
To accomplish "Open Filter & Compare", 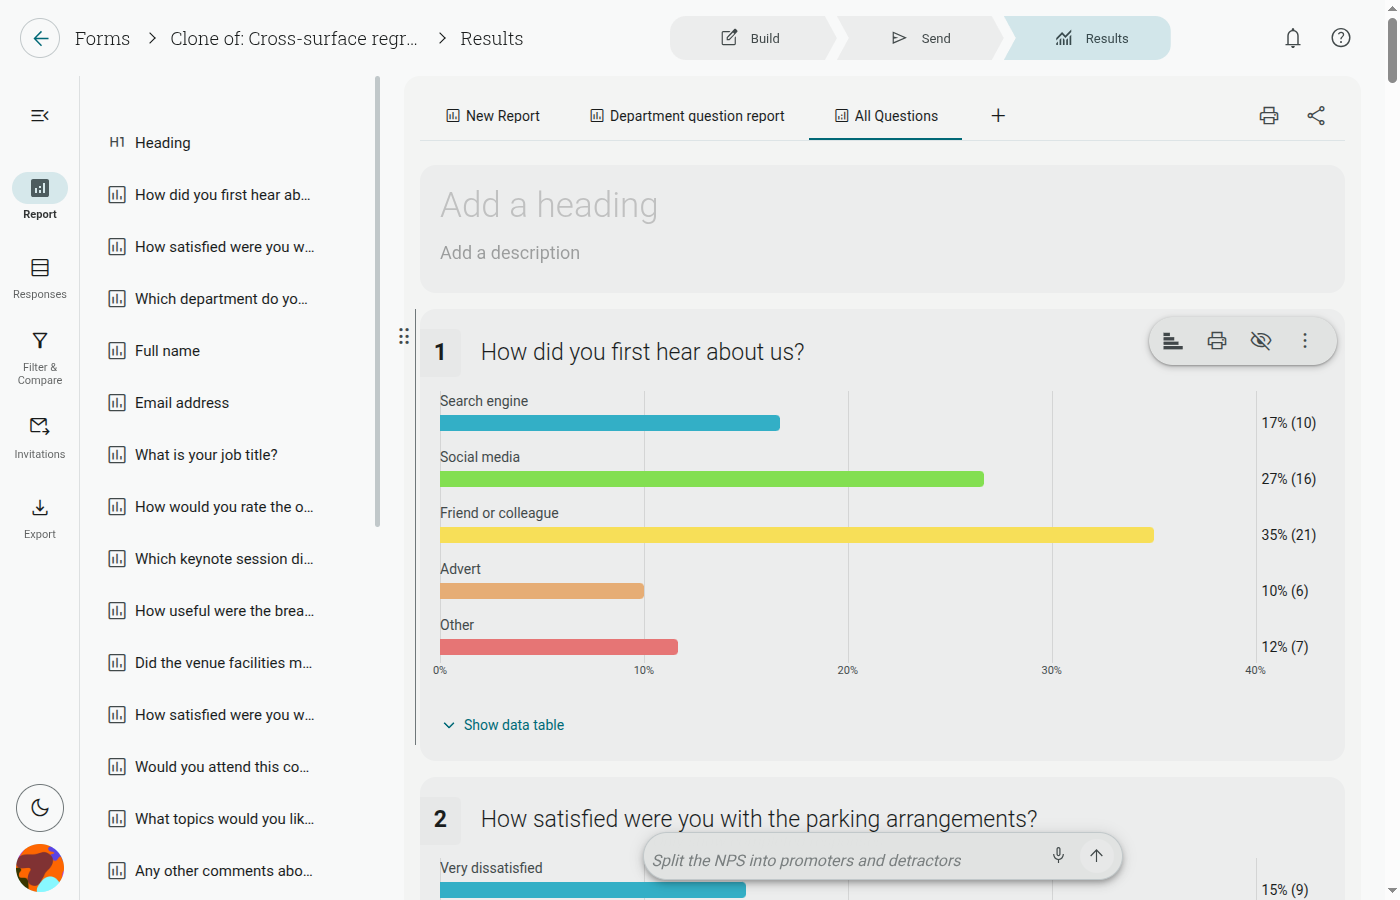I will 40,358.
